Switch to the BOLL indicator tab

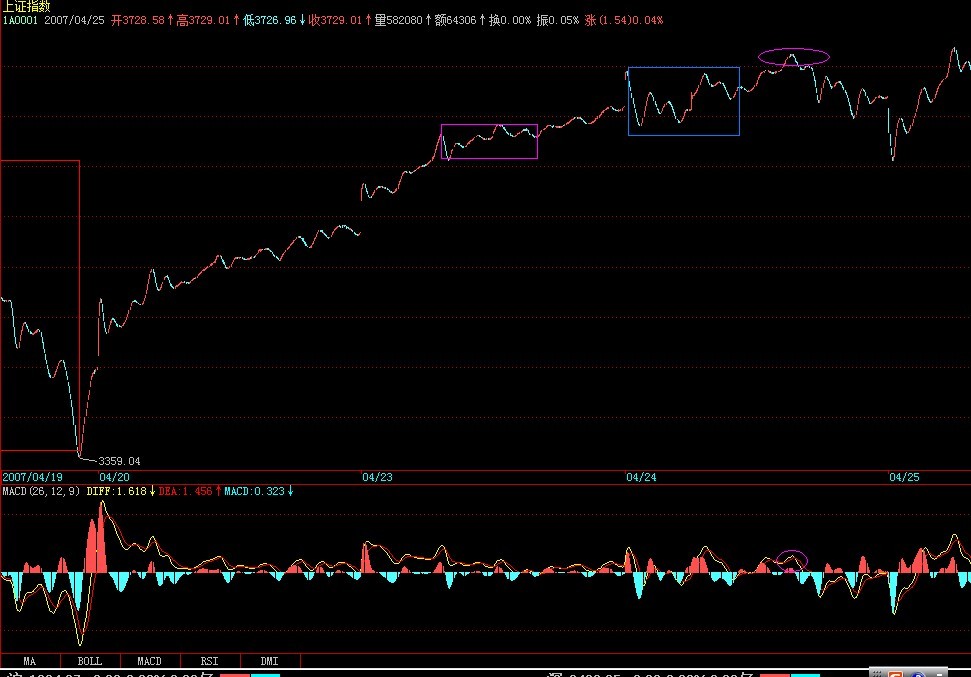point(90,661)
